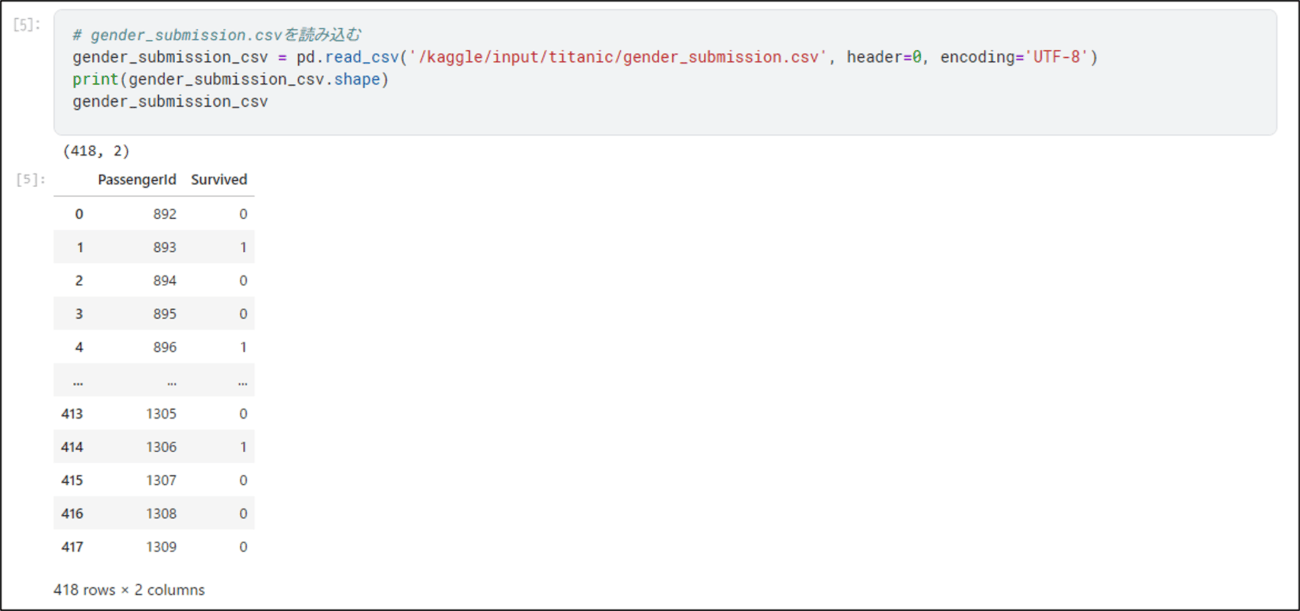Click the last code line 'gender_submission_csv'
The height and width of the screenshot is (611, 1300).
point(170,101)
